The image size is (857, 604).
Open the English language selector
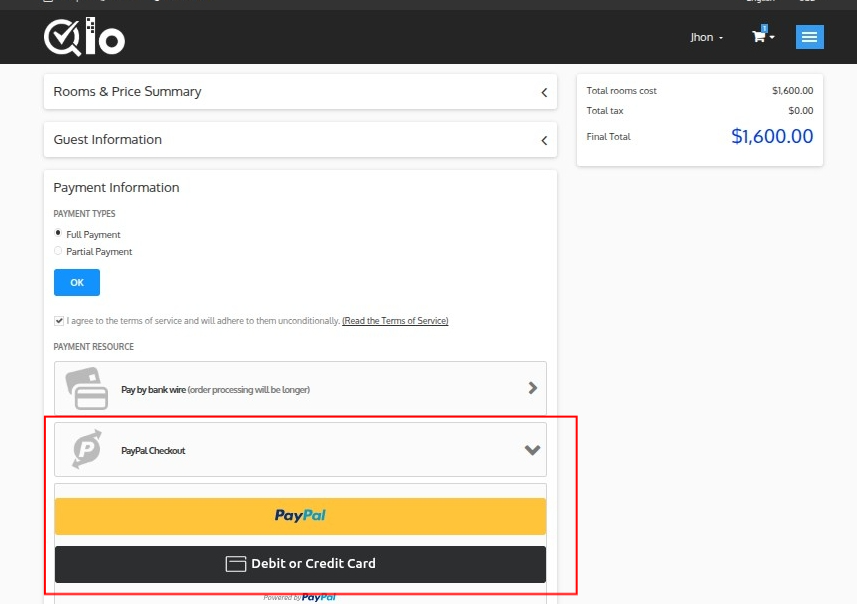[760, 1]
